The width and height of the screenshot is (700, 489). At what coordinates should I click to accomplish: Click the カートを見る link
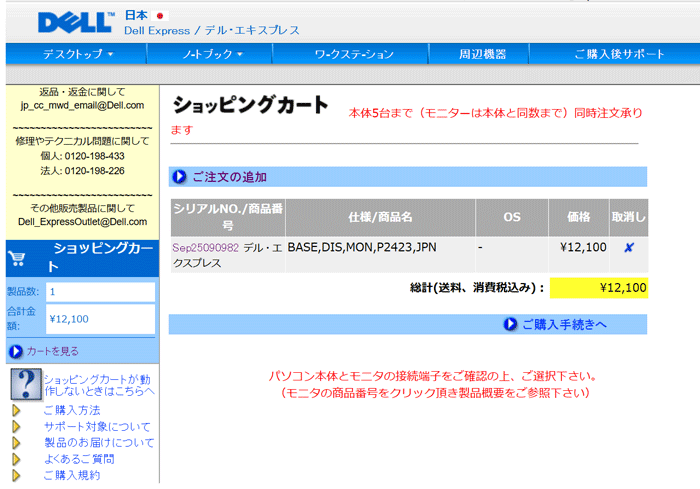coord(53,351)
